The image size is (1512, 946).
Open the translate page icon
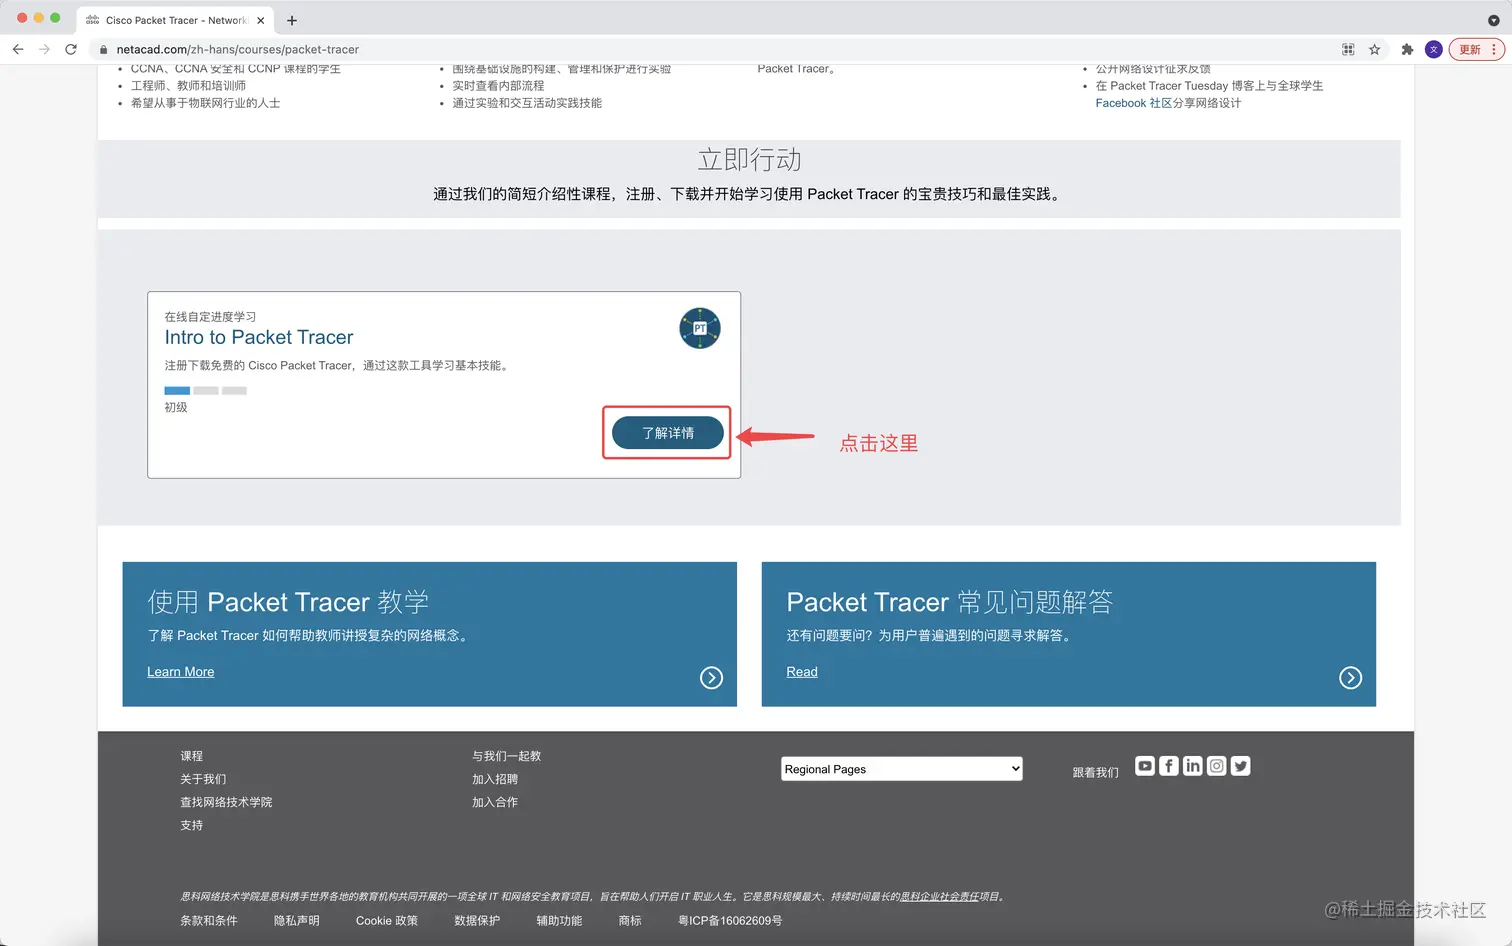(1348, 49)
